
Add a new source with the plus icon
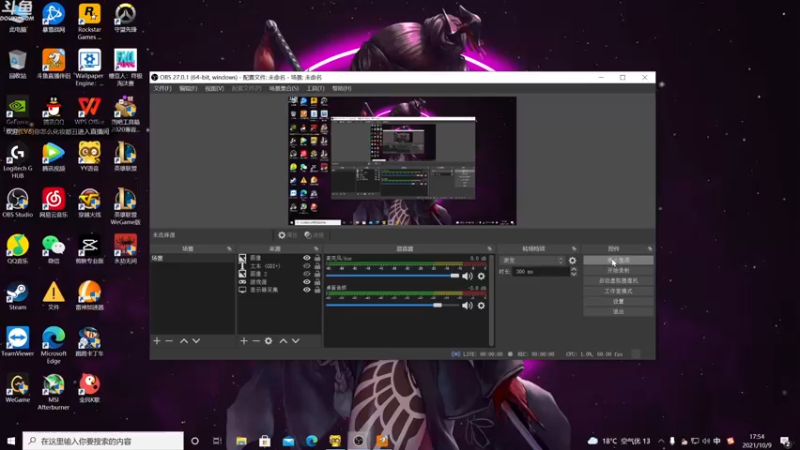tap(244, 341)
